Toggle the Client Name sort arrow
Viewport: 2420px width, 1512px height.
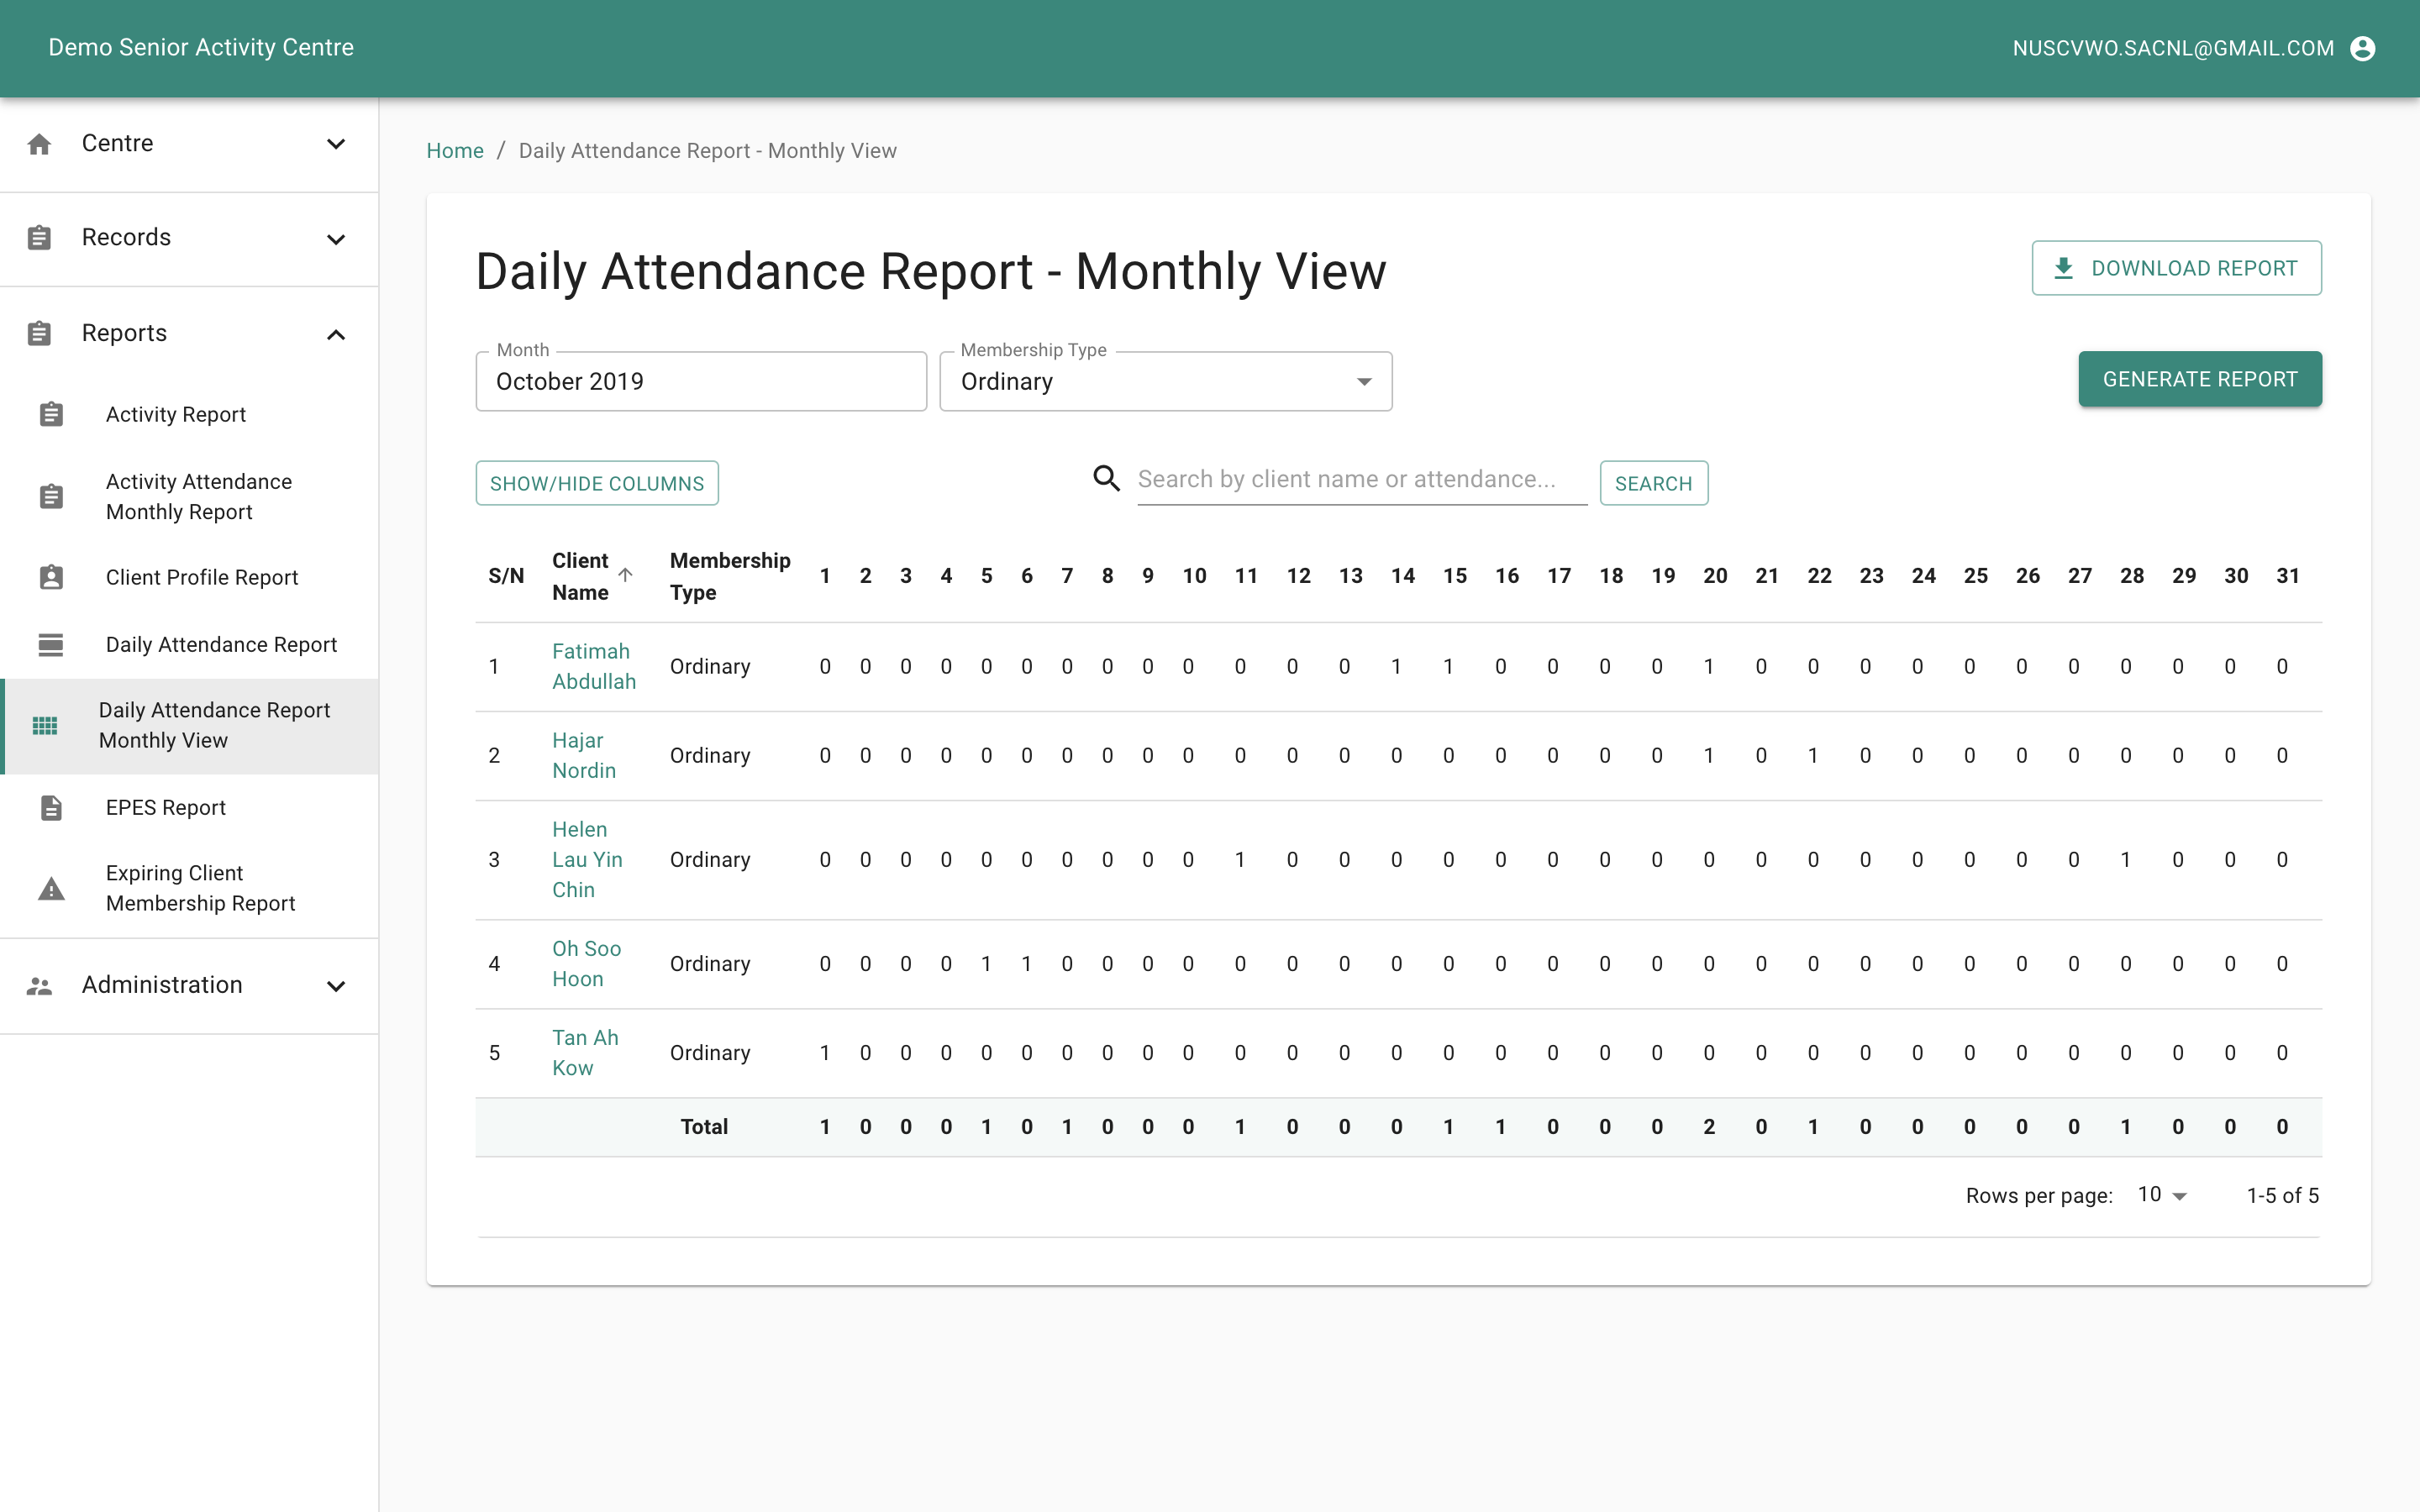(625, 575)
